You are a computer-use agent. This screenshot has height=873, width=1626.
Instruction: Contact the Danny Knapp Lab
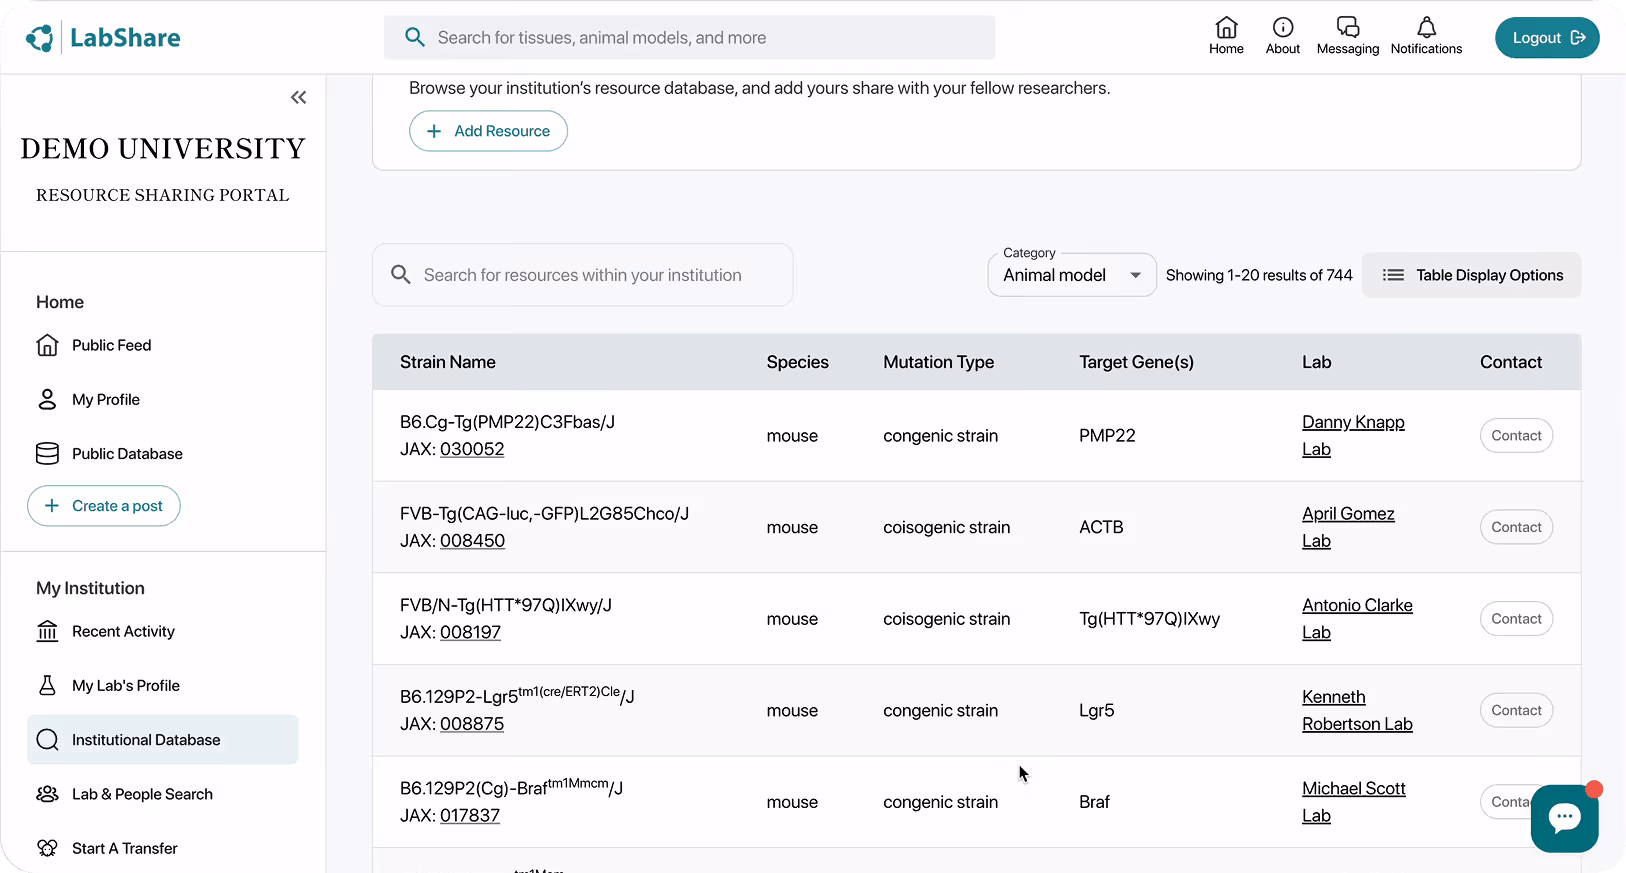coord(1516,436)
